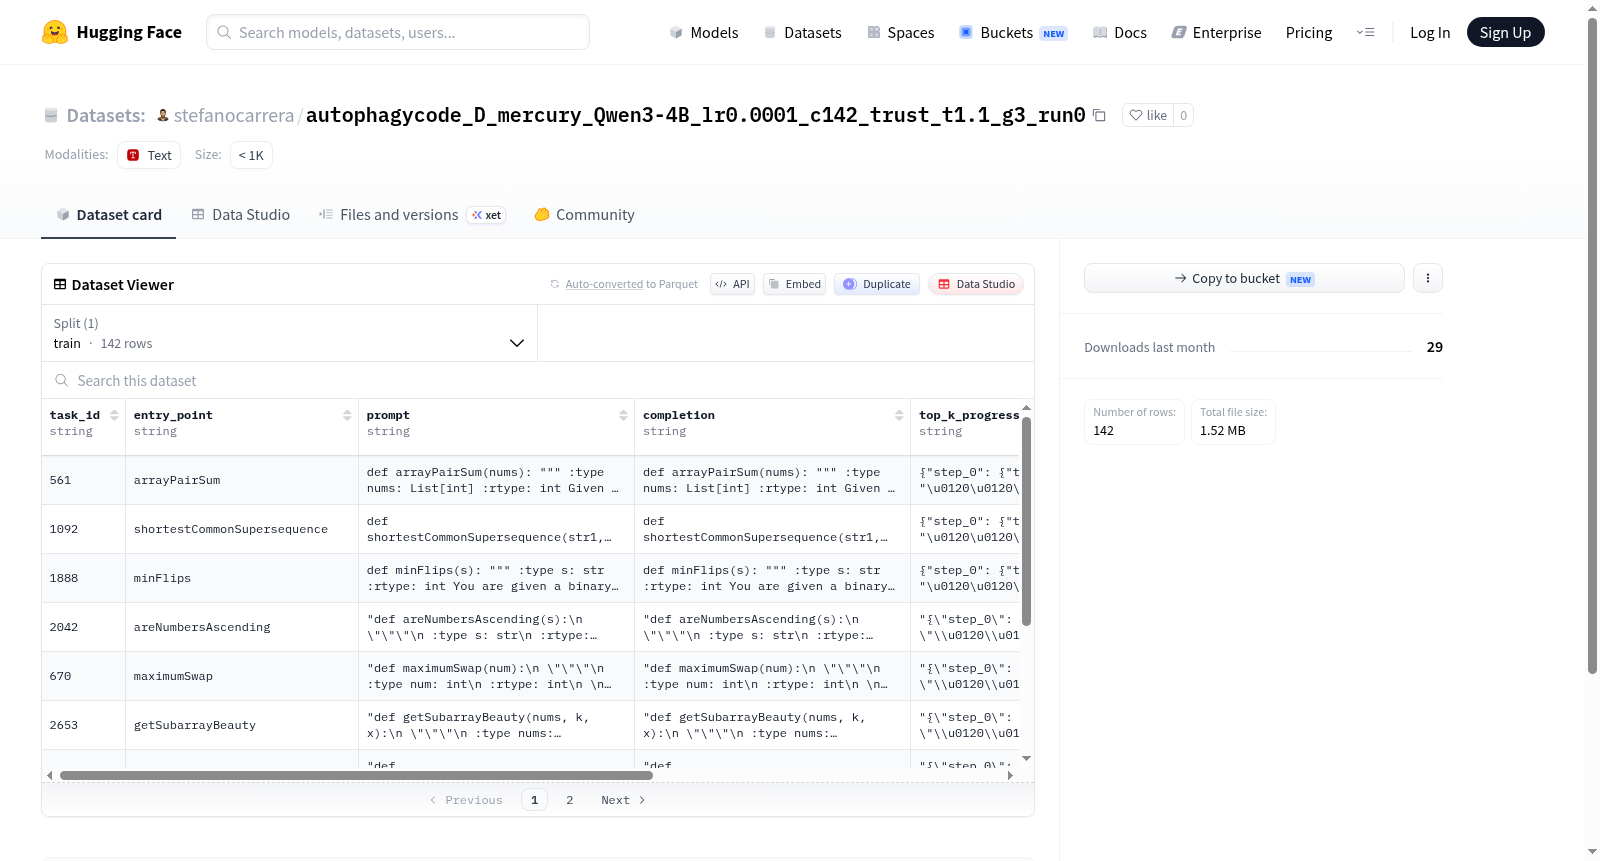Click the Hugging Face logo icon

[55, 32]
